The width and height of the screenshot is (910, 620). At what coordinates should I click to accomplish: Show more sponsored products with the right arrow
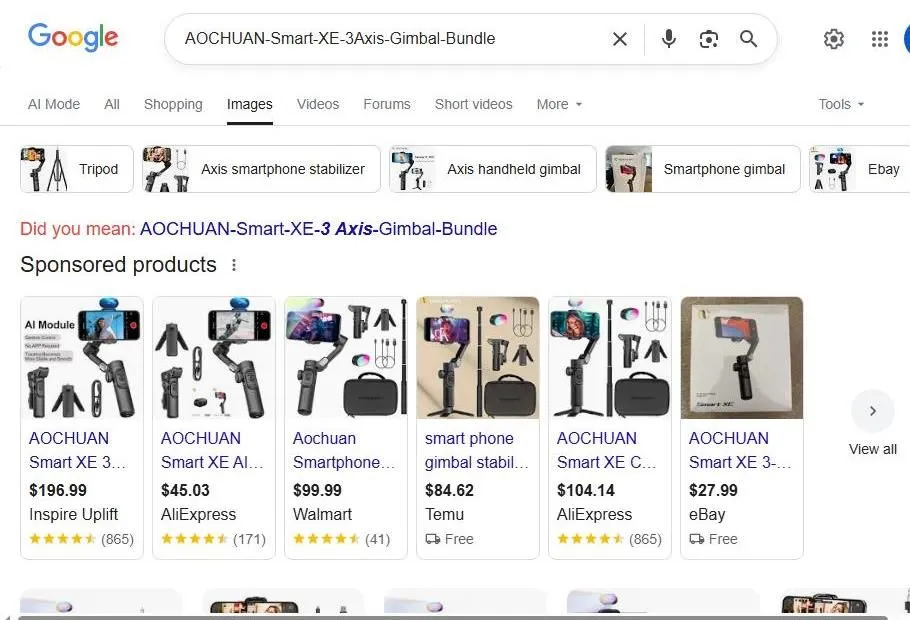point(872,410)
